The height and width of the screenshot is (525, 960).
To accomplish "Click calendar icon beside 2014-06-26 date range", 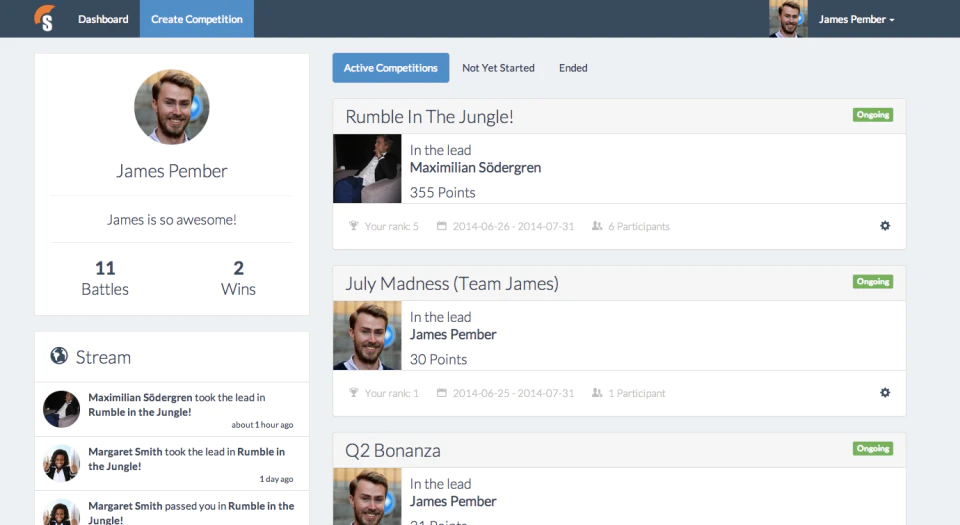I will [x=441, y=226].
